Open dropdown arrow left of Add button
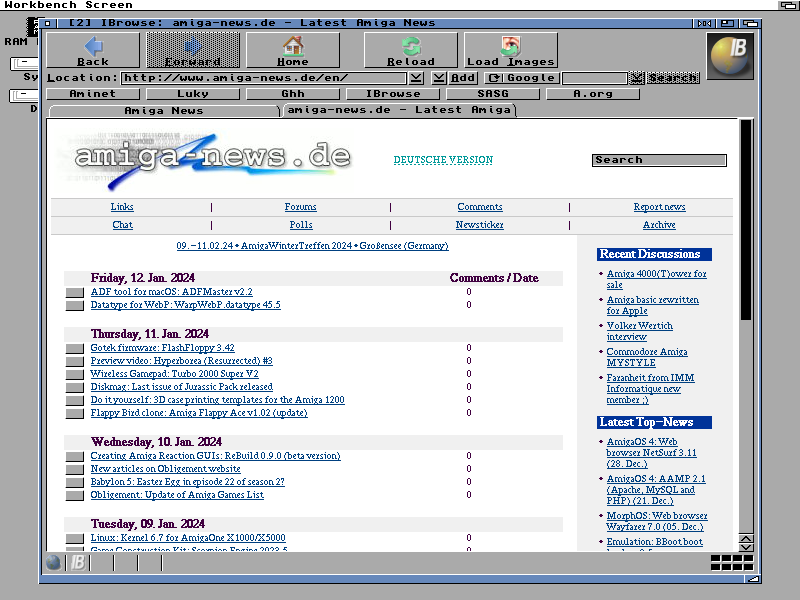 (x=439, y=78)
